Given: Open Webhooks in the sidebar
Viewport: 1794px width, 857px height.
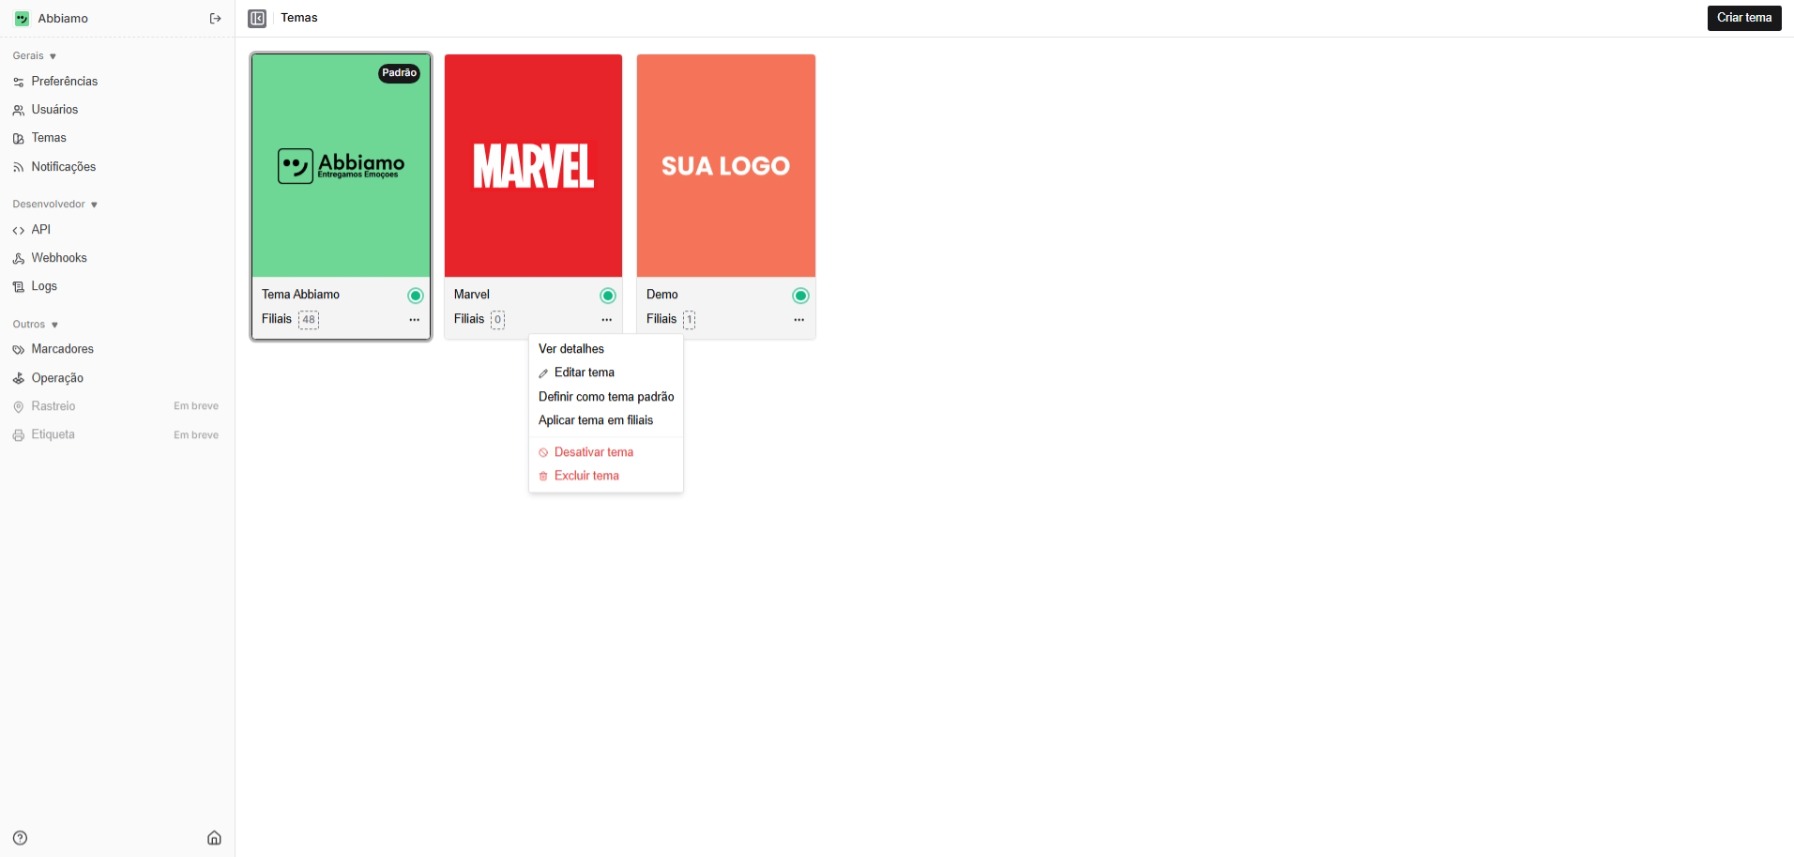Looking at the screenshot, I should pyautogui.click(x=59, y=258).
